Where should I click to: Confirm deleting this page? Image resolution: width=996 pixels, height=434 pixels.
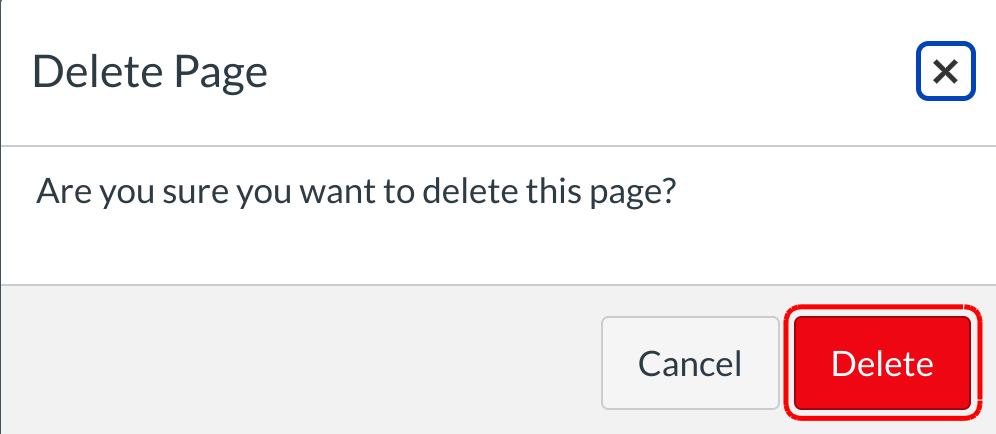point(882,364)
